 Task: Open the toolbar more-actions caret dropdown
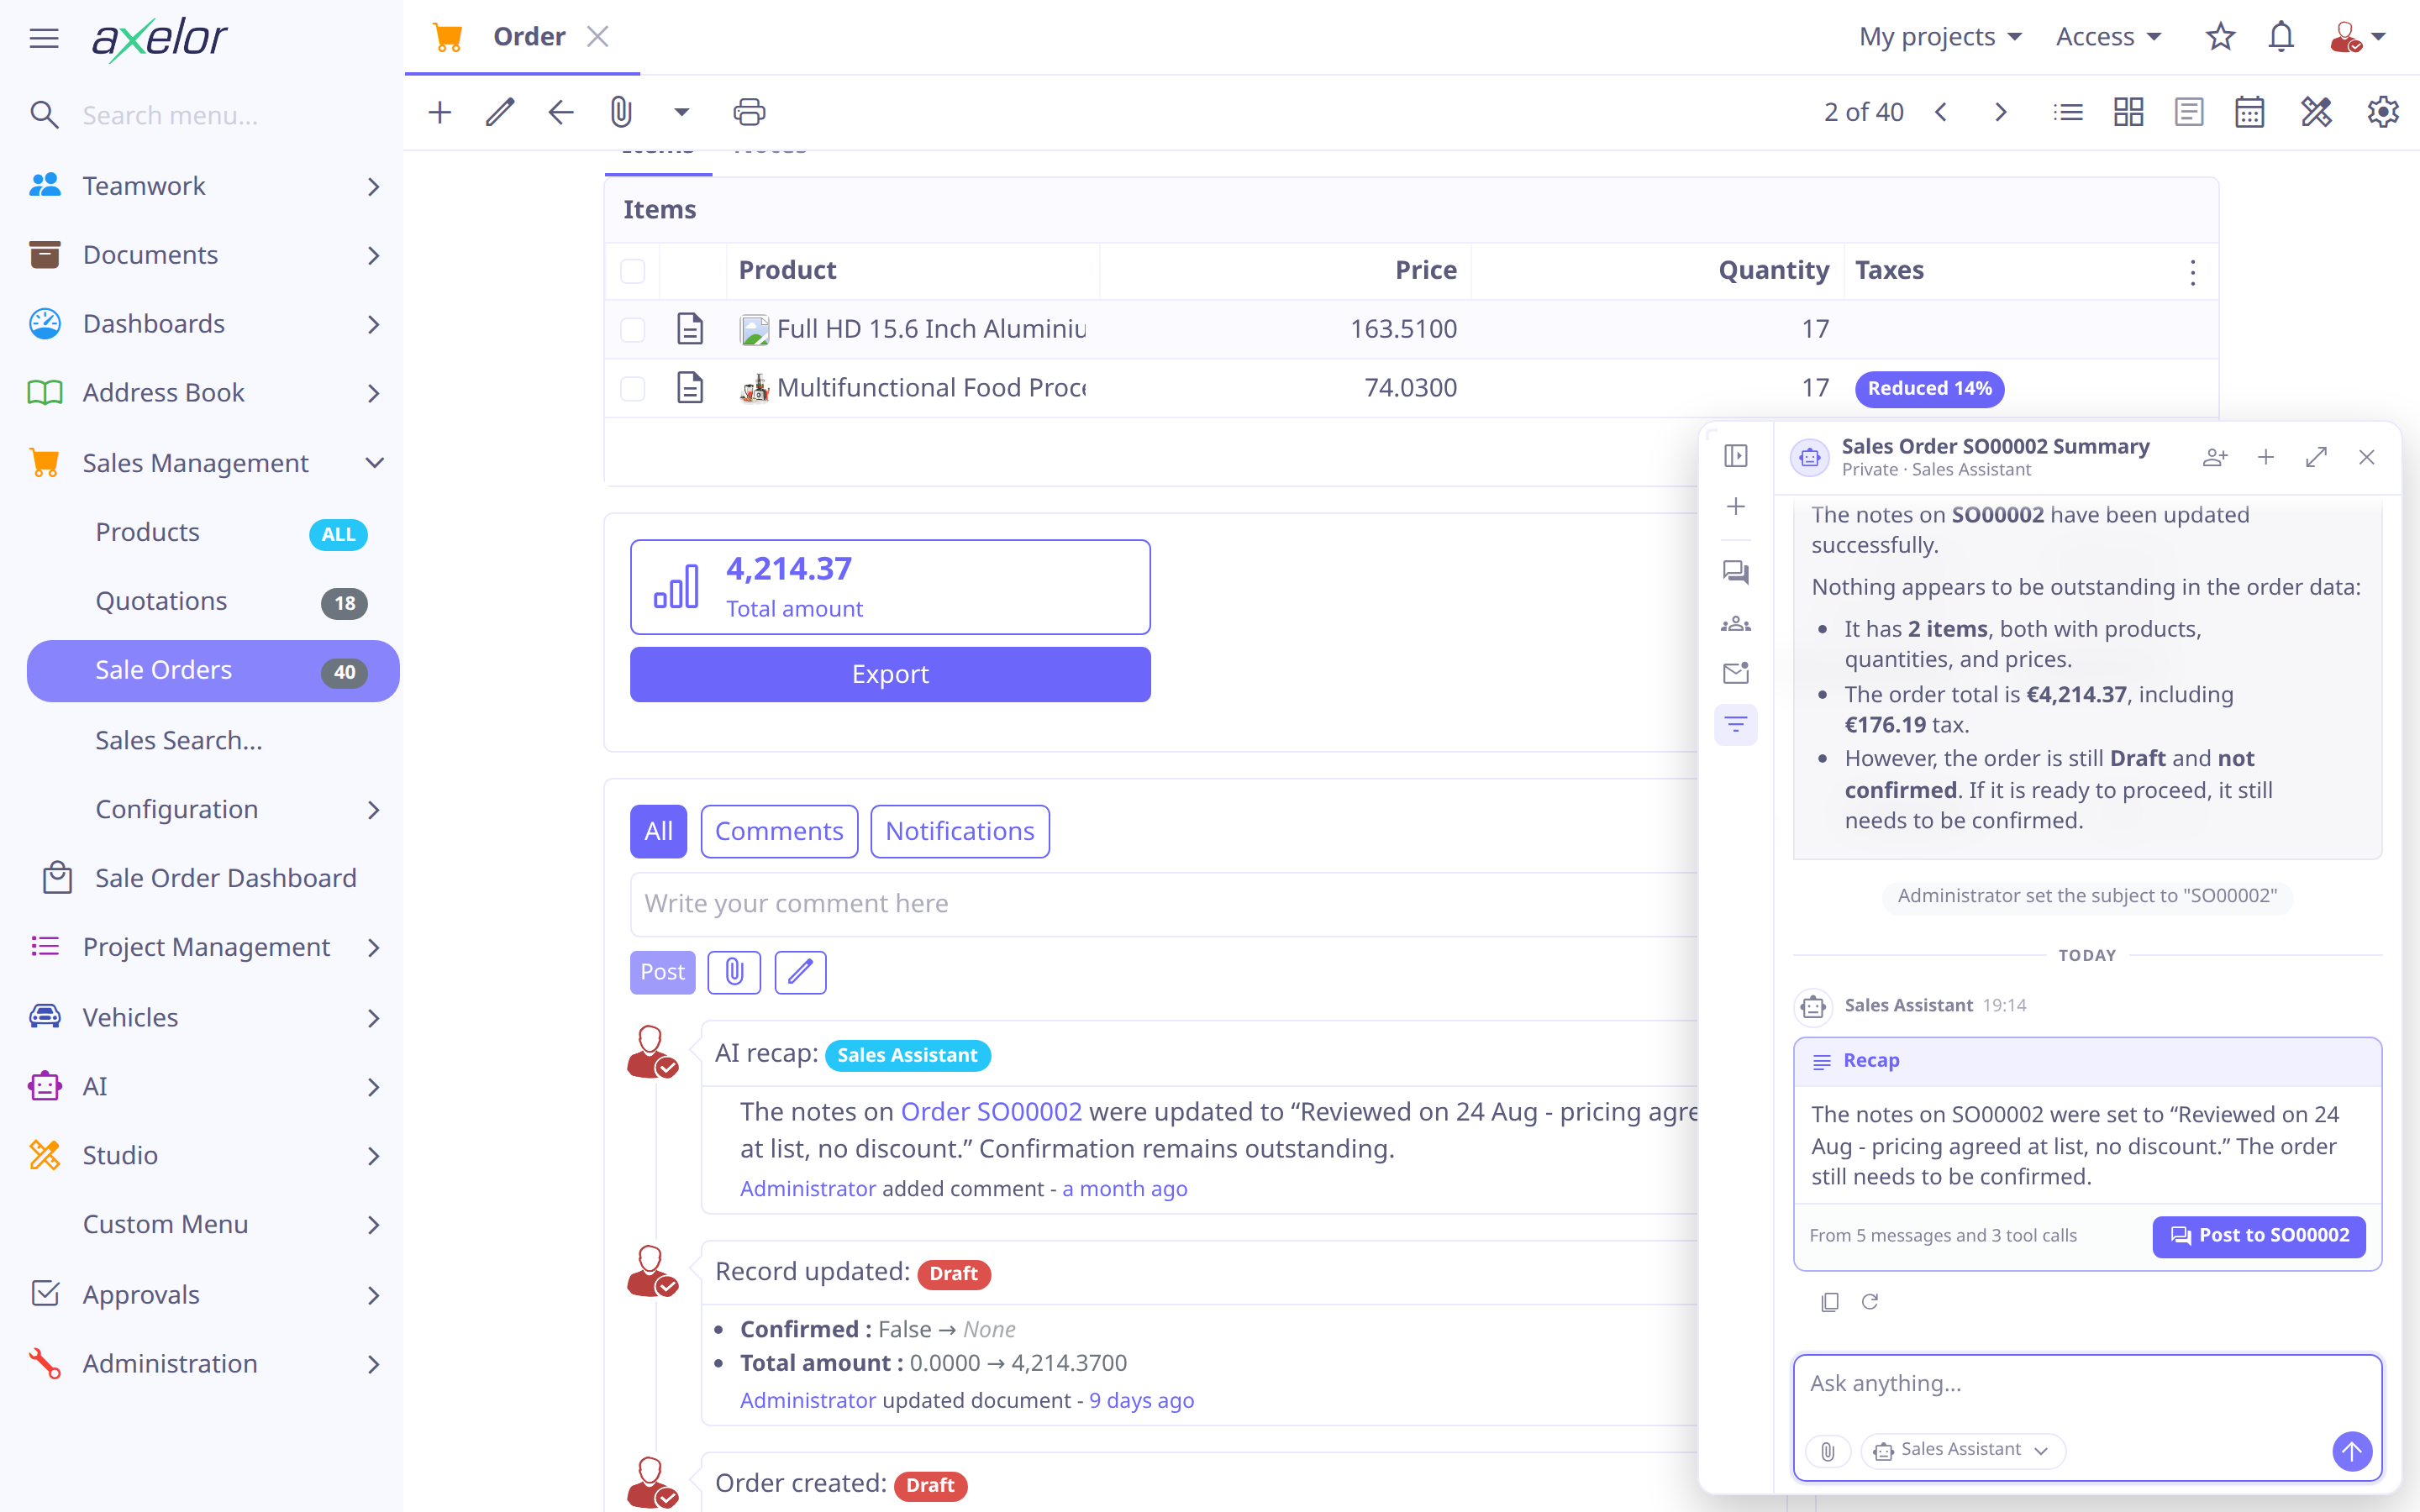682,112
